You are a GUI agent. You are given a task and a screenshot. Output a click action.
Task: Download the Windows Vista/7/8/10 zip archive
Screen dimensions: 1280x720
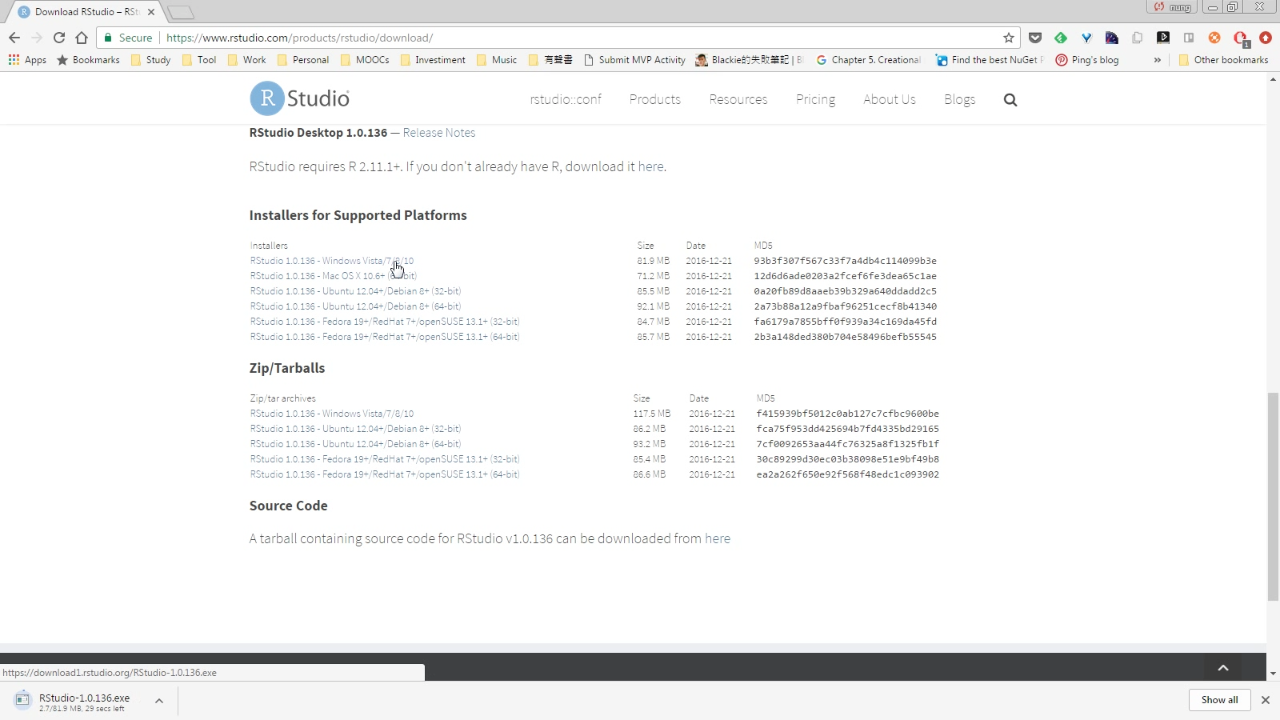tap(332, 414)
